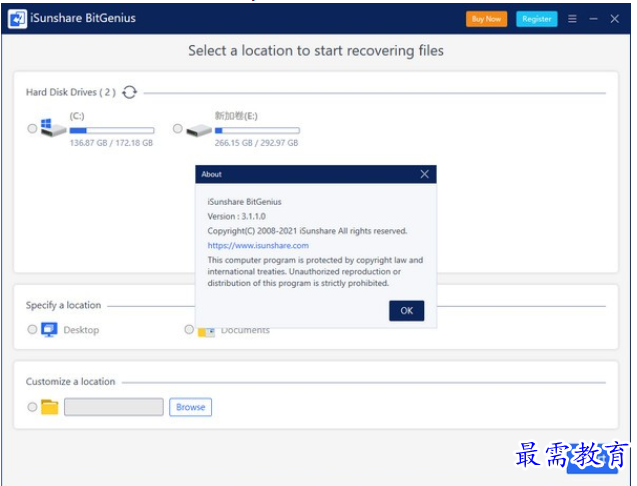Select the custom location radio button
637x486 pixels.
click(32, 407)
